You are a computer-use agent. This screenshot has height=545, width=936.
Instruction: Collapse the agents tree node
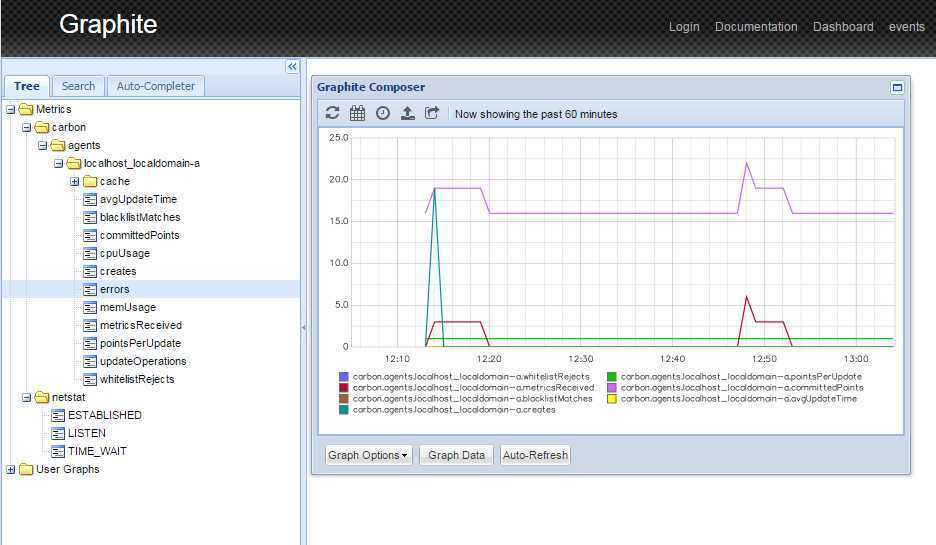point(43,146)
